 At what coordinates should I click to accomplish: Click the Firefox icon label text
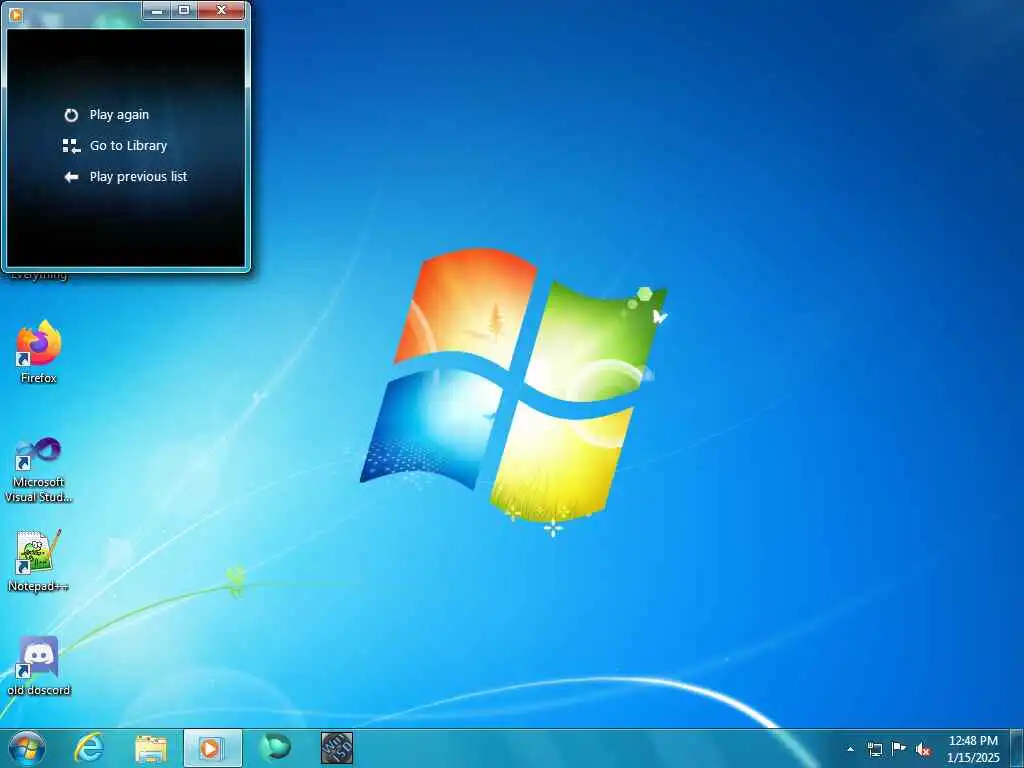click(x=39, y=378)
